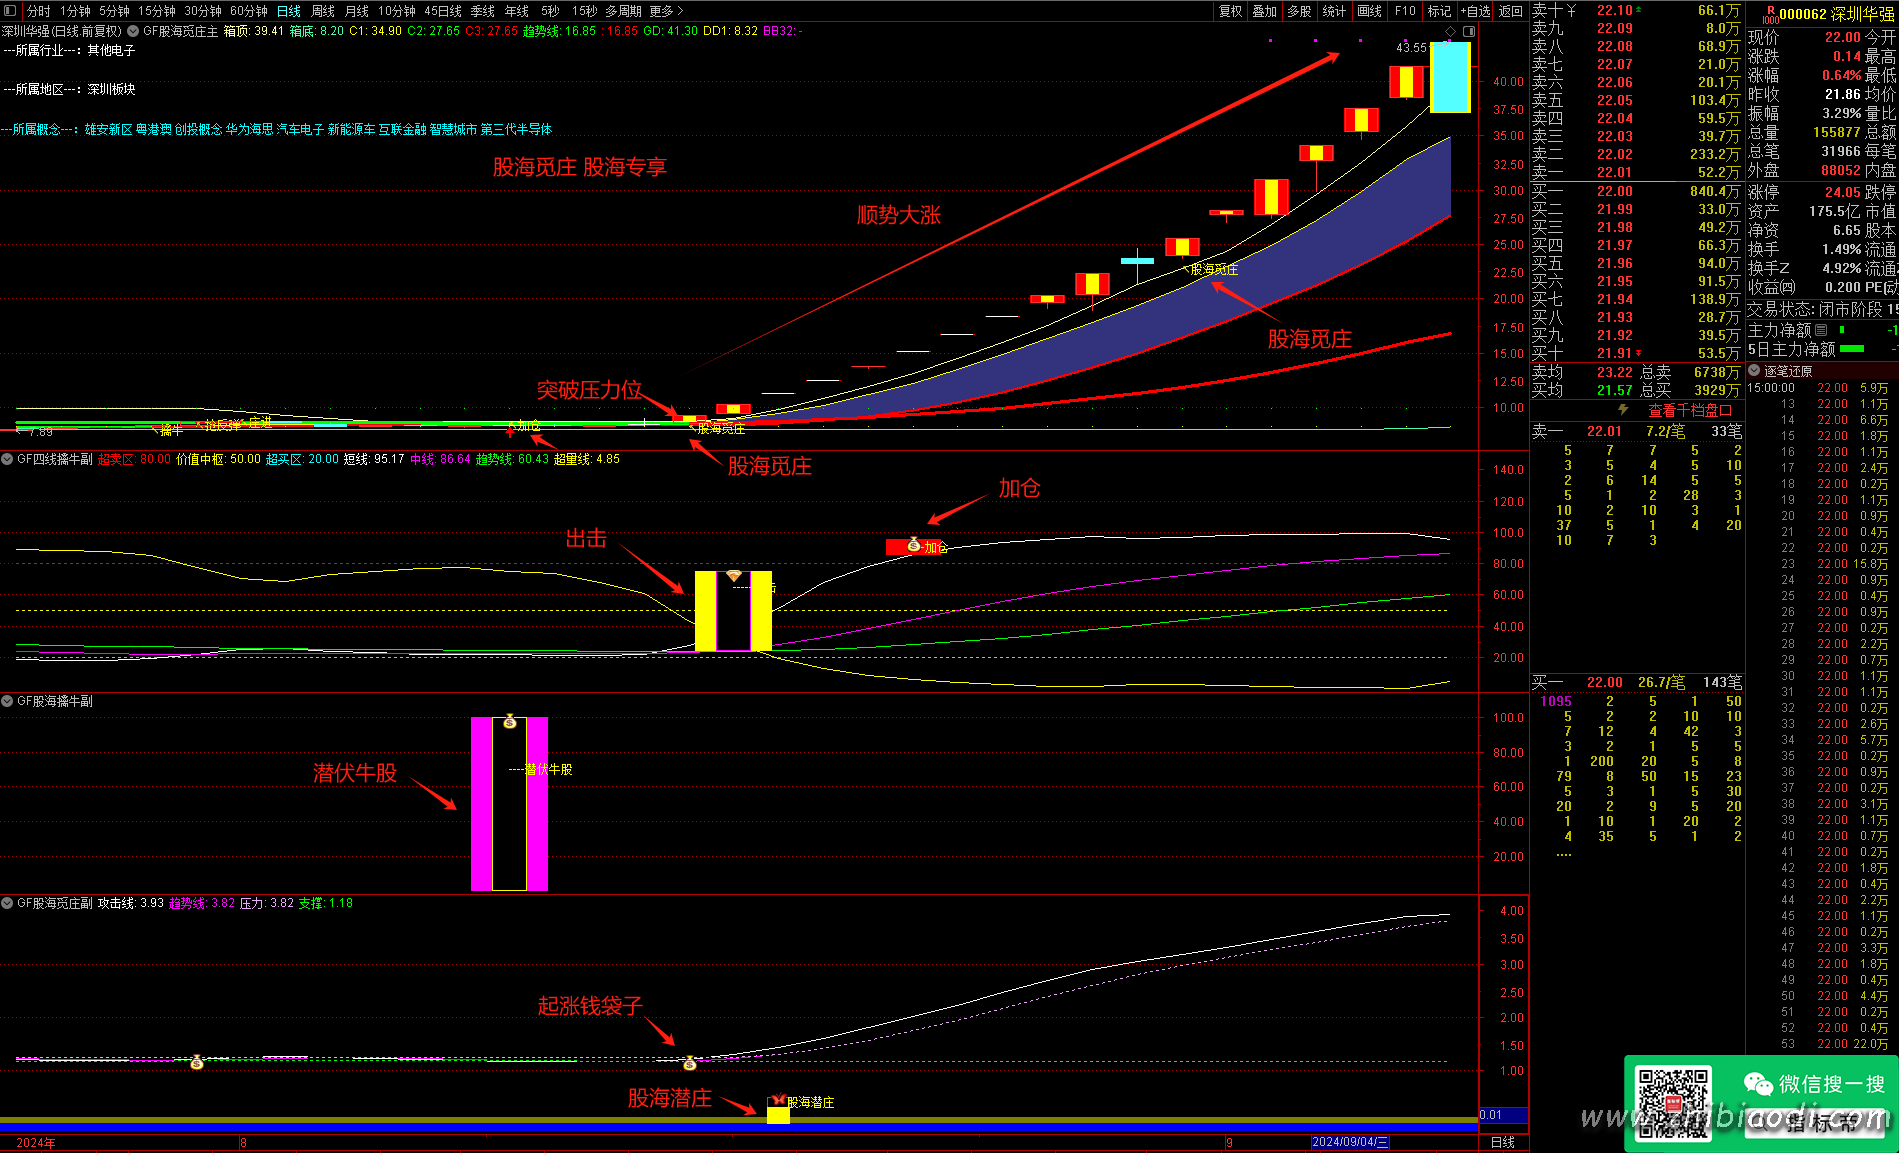Click the lightning icon beside 查看千档盘口

click(x=1624, y=410)
